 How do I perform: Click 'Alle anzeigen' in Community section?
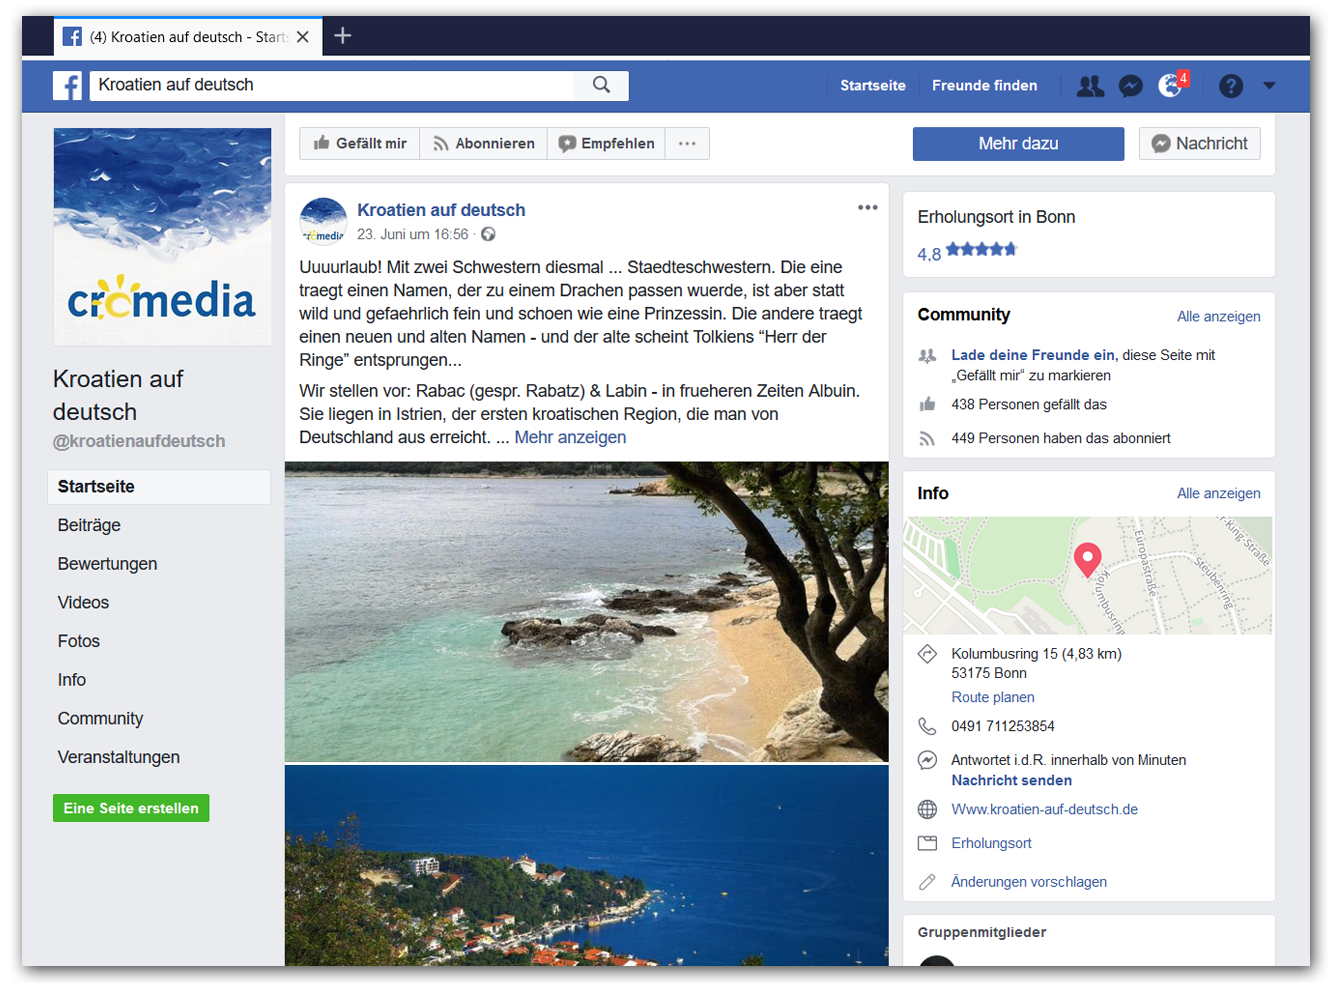coord(1218,317)
